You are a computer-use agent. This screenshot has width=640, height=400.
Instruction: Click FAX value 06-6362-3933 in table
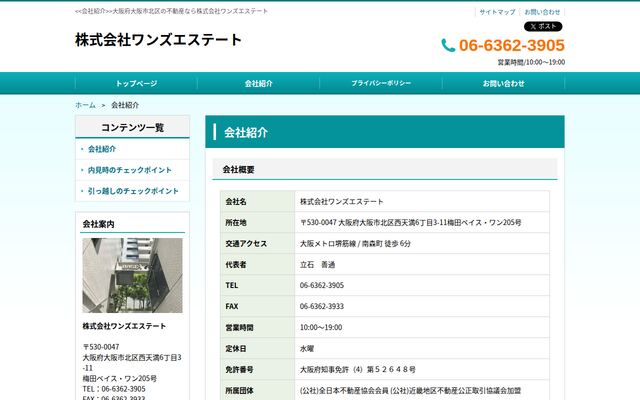click(x=322, y=306)
